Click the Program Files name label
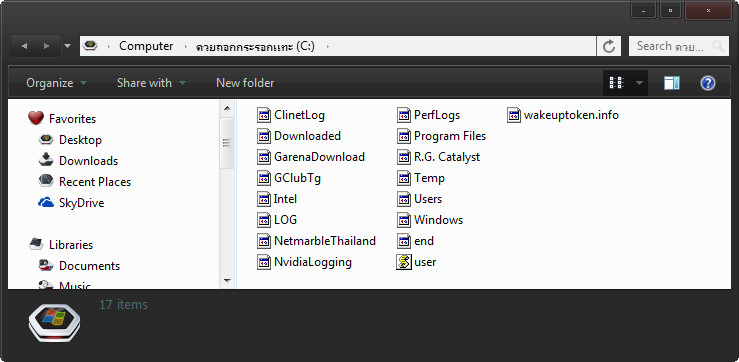This screenshot has width=739, height=362. [450, 136]
